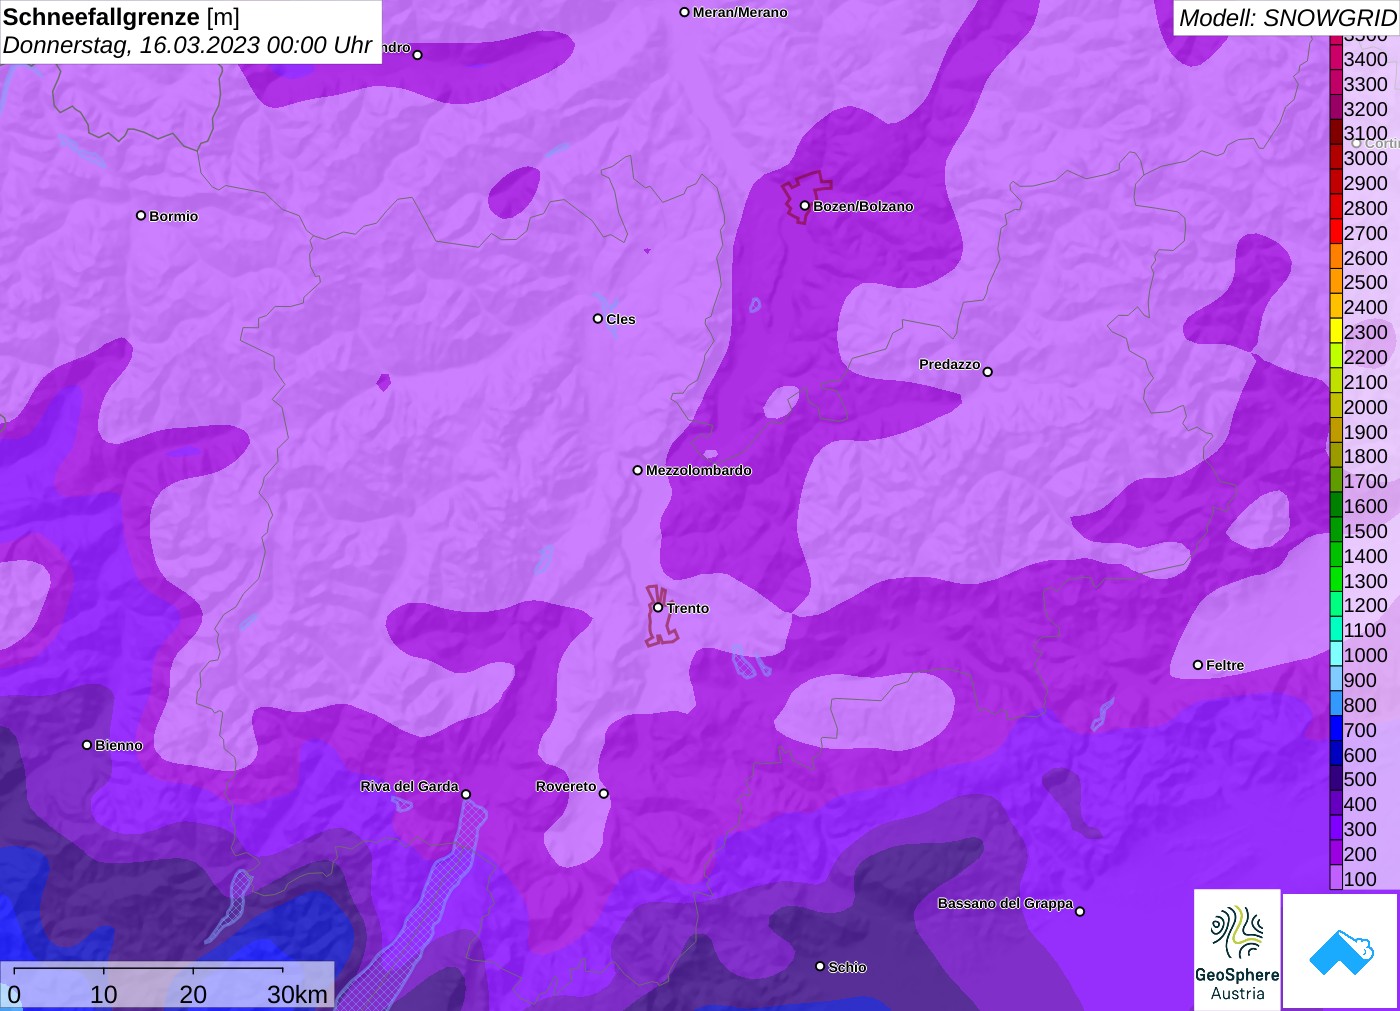
Task: Click the legend value "3200"
Action: click(x=1366, y=109)
